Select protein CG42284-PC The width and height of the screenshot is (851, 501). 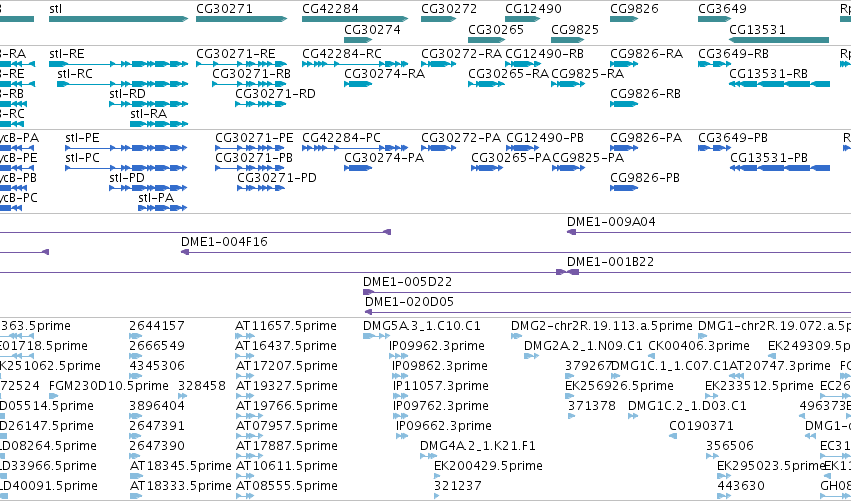click(355, 148)
